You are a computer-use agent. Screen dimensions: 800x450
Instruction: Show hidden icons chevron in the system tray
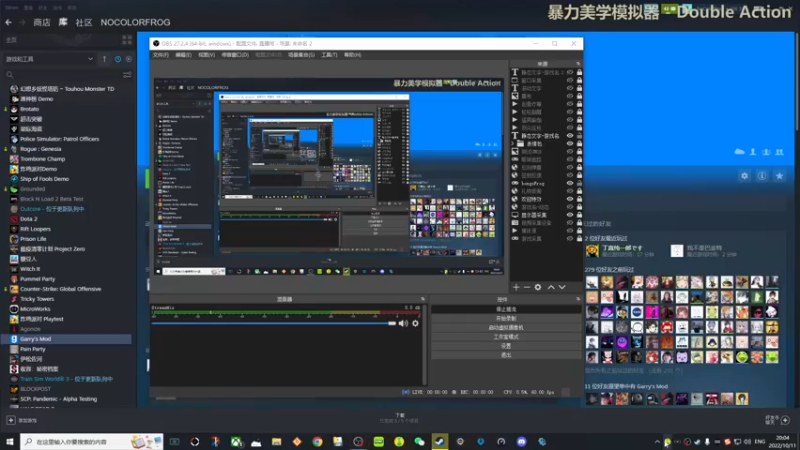click(x=657, y=442)
